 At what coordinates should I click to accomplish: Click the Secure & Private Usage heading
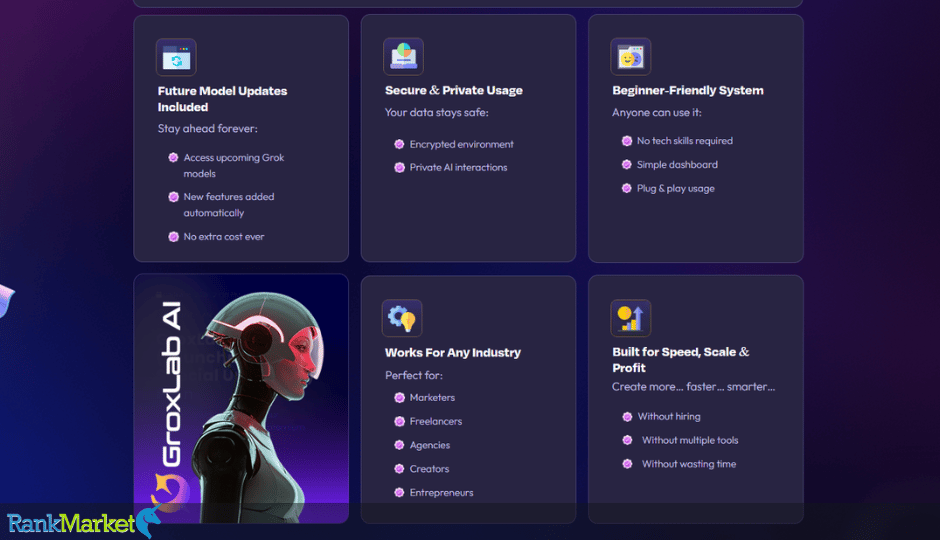(x=454, y=90)
